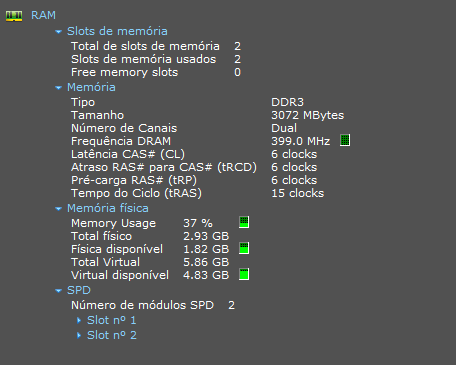The image size is (456, 365).
Task: Collapse the SPD section arrow
Action: click(x=58, y=291)
